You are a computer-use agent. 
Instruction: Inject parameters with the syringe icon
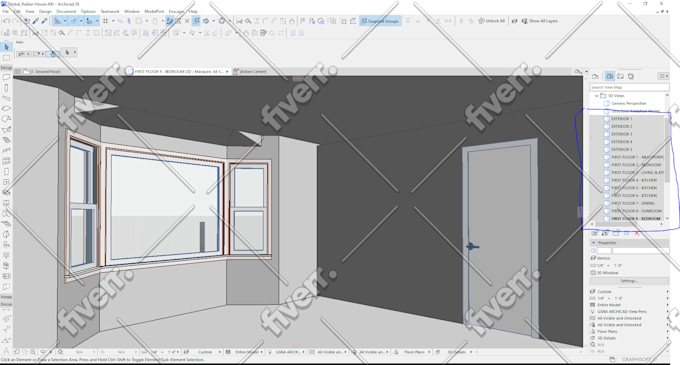pyautogui.click(x=44, y=21)
